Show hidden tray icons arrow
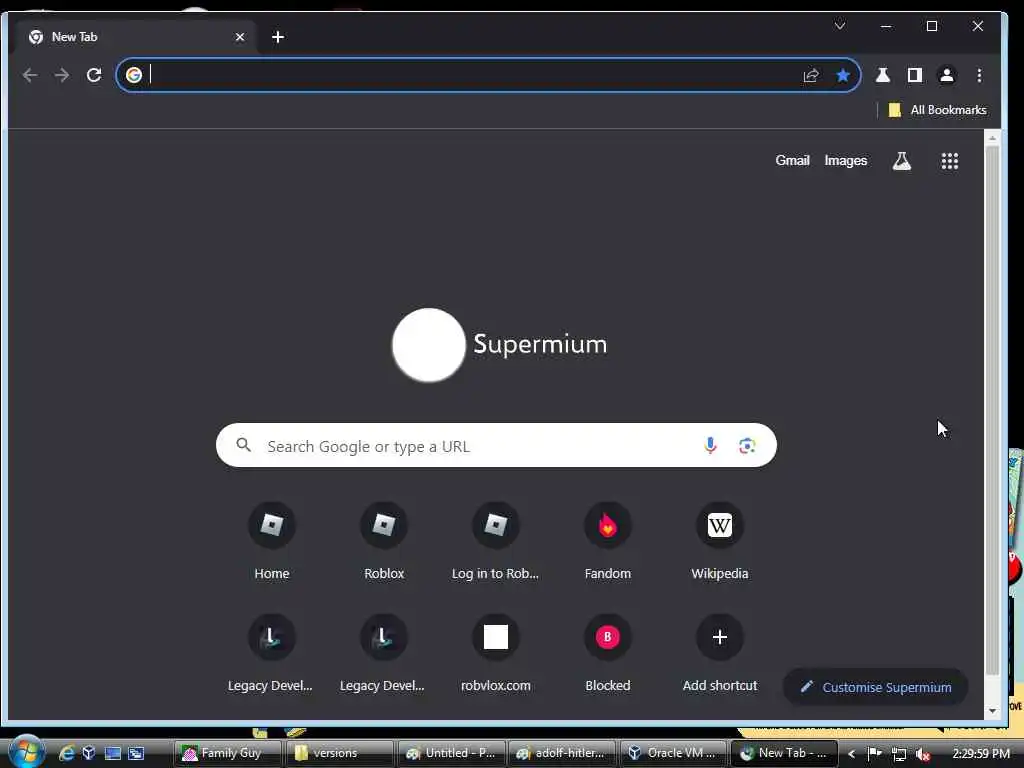The image size is (1024, 768). 852,754
